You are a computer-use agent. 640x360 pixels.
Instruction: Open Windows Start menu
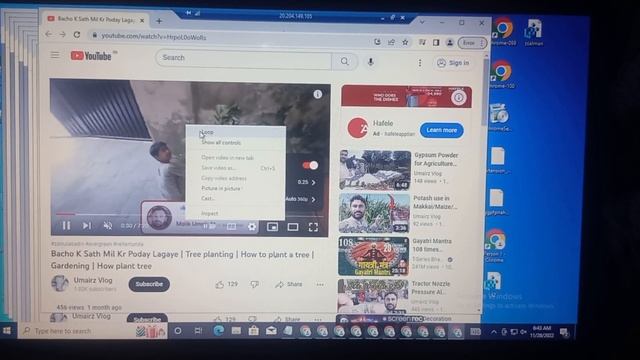point(7,331)
